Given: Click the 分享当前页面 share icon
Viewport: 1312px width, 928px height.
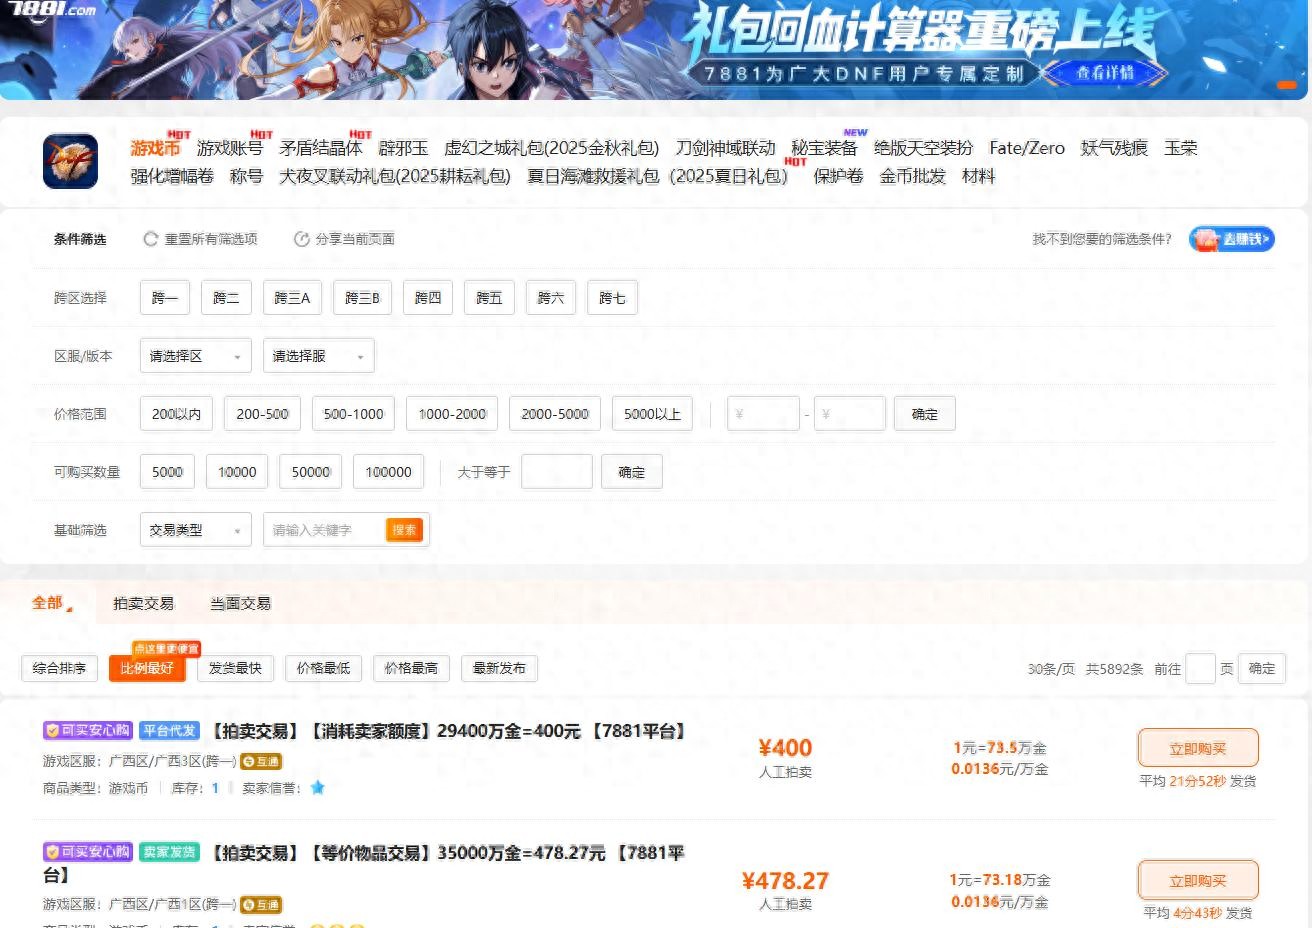Looking at the screenshot, I should click(301, 239).
